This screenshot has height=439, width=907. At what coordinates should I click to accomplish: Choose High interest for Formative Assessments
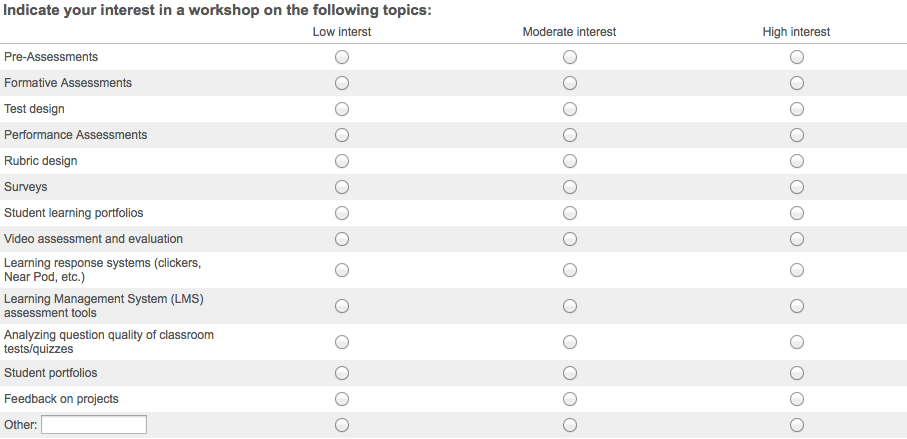click(x=797, y=83)
